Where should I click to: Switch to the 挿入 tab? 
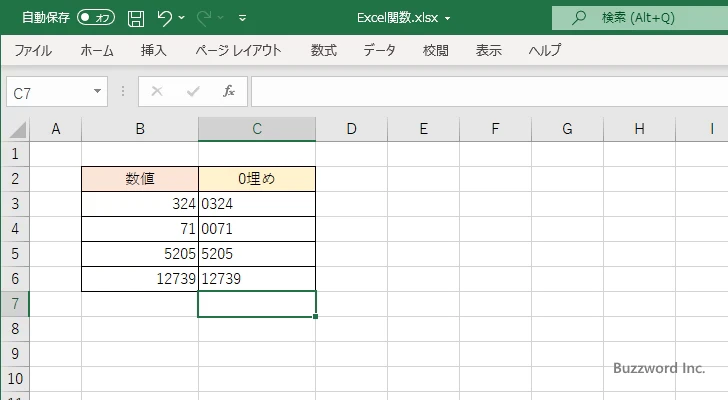point(154,50)
